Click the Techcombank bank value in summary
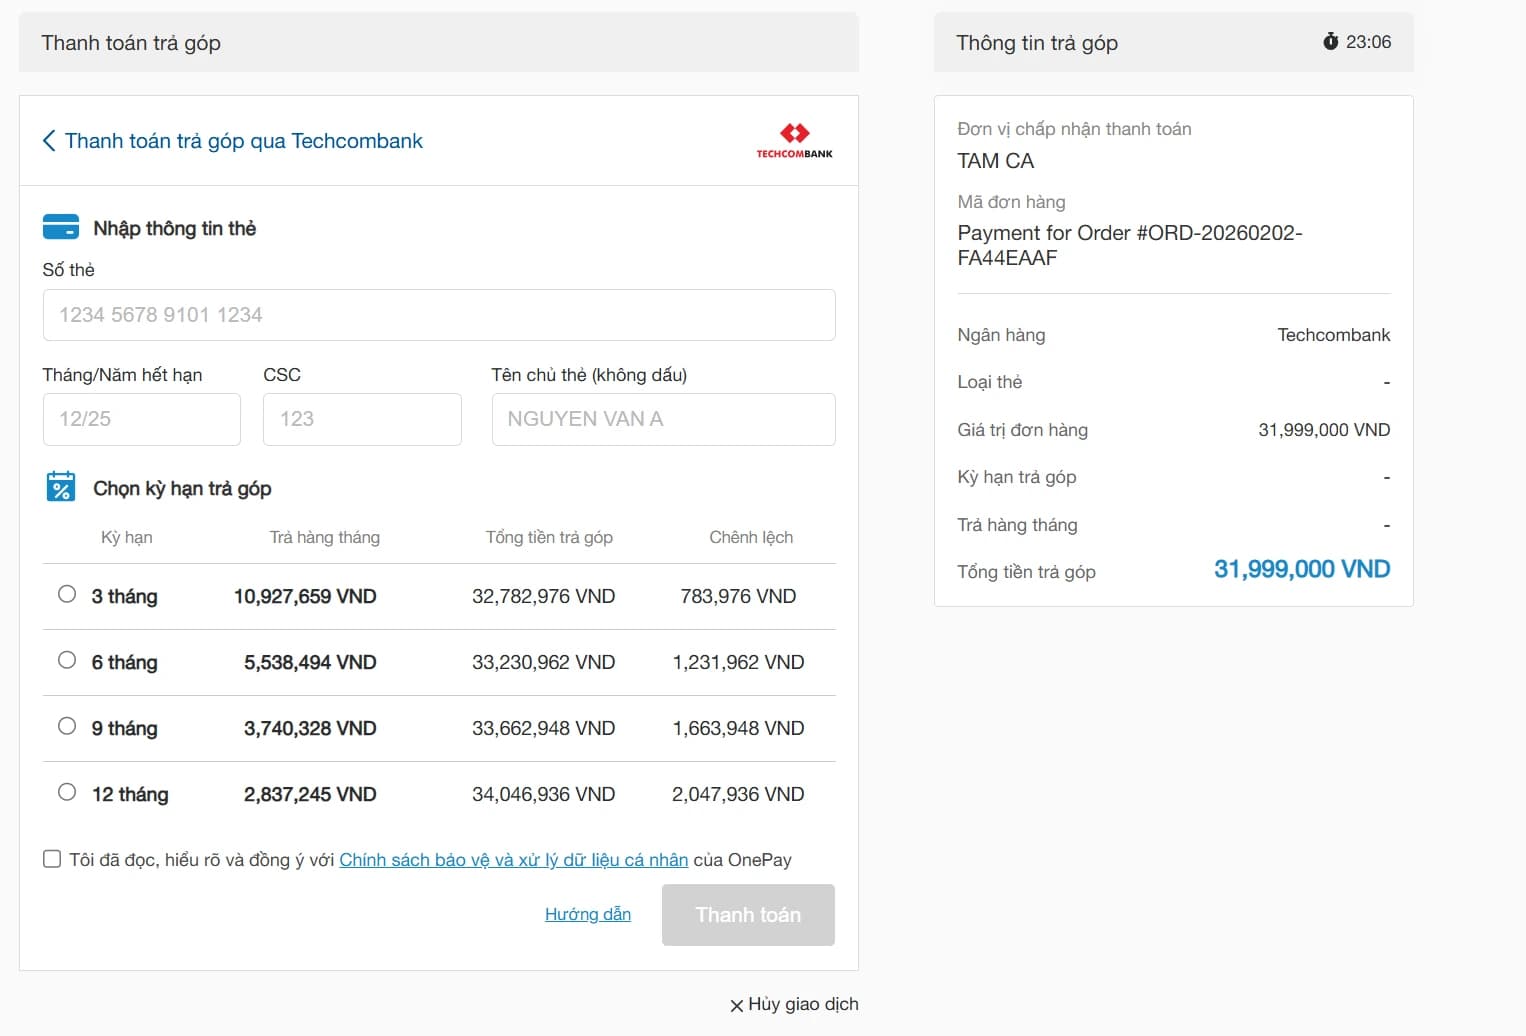The image size is (1526, 1036). pyautogui.click(x=1333, y=335)
